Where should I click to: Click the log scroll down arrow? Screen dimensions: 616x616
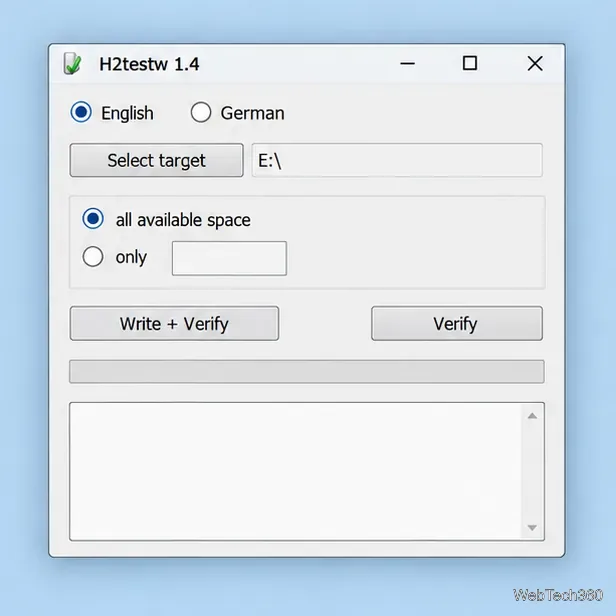point(532,528)
